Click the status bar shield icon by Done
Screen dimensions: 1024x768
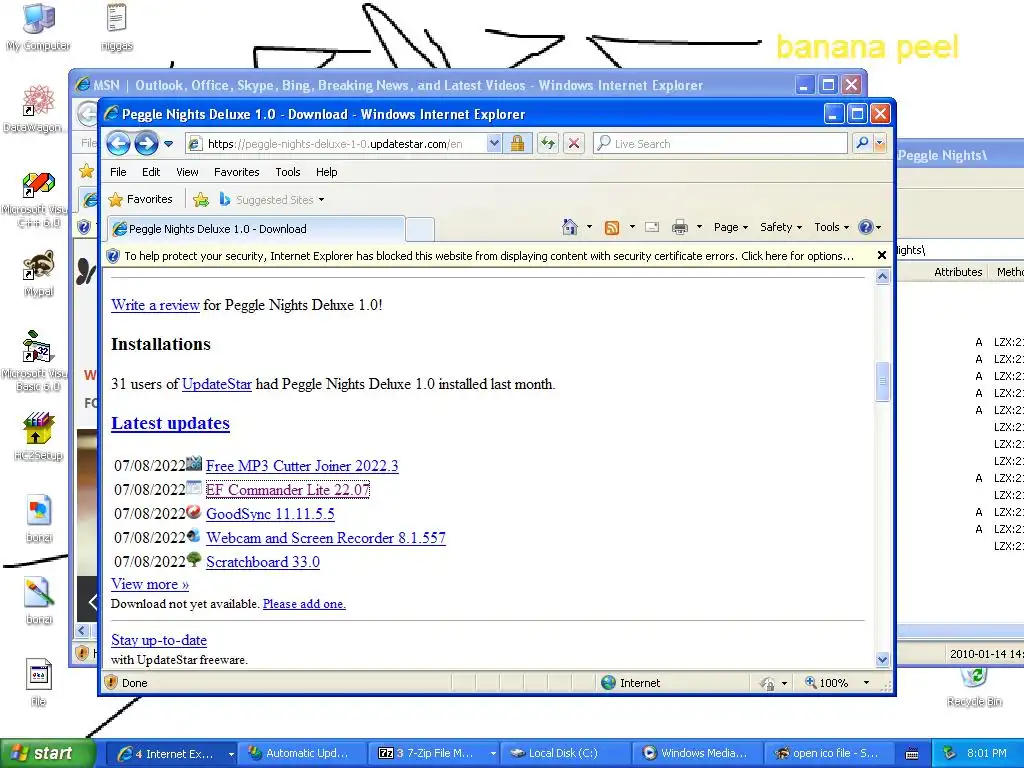coord(111,682)
